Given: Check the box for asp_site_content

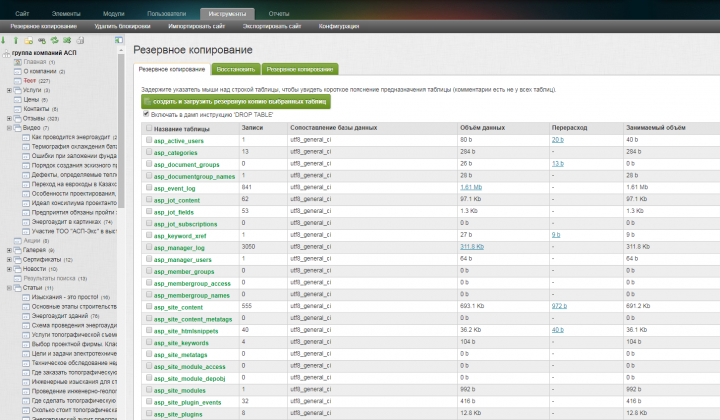Looking at the screenshot, I should [149, 307].
